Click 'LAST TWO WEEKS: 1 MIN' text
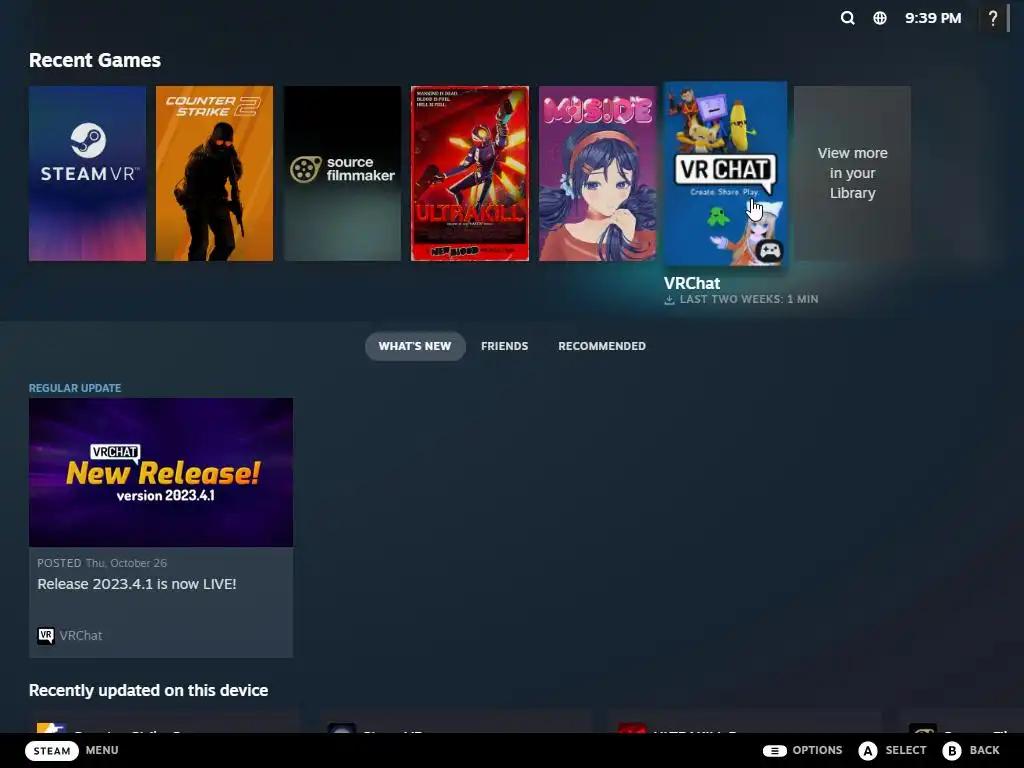Screen dimensions: 1024x768 [x=749, y=299]
